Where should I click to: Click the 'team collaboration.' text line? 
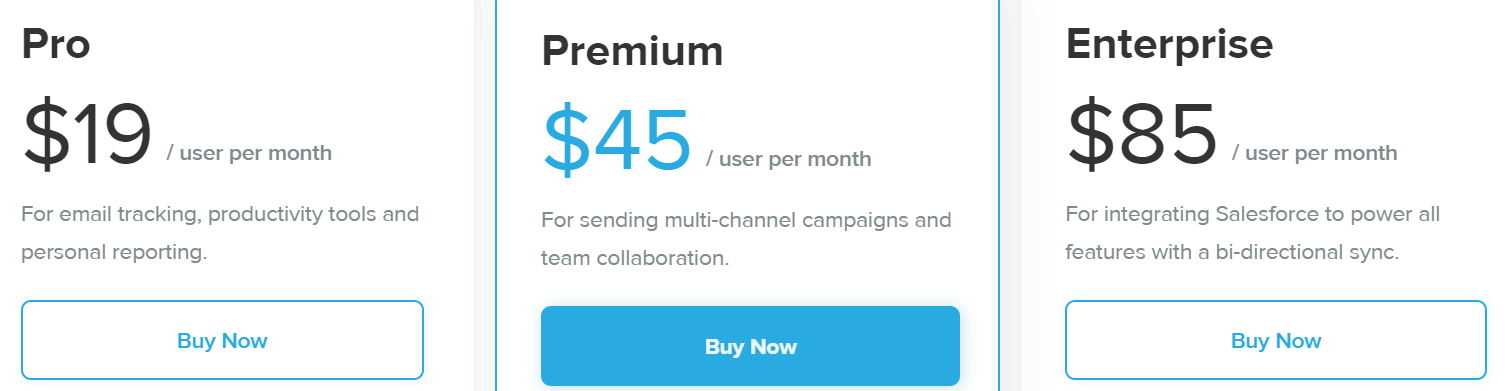coord(635,258)
